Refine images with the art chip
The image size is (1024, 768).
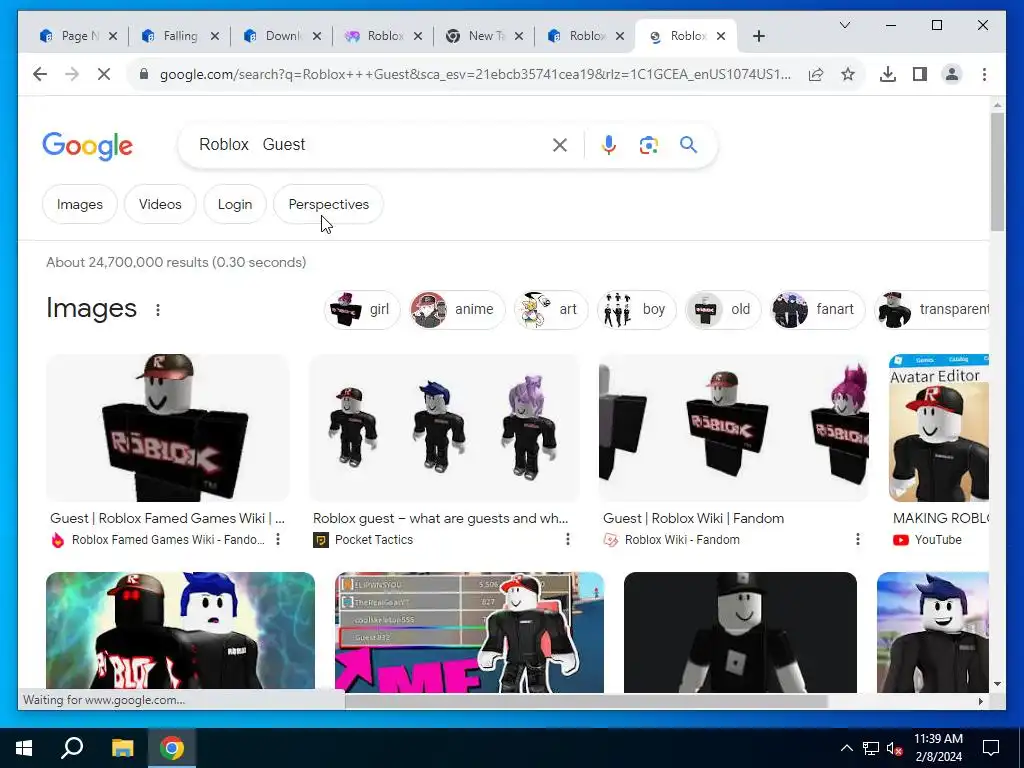(551, 310)
